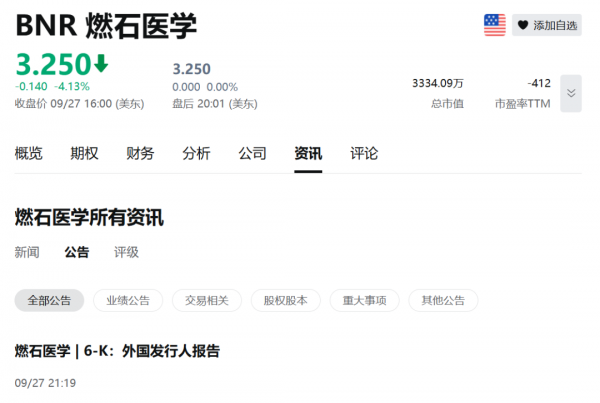Select the 公告 announcements sub-tab
600x403 pixels.
(77, 252)
